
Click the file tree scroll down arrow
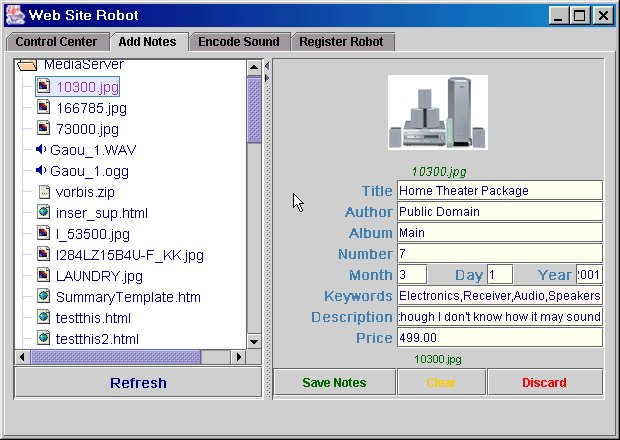pyautogui.click(x=254, y=340)
